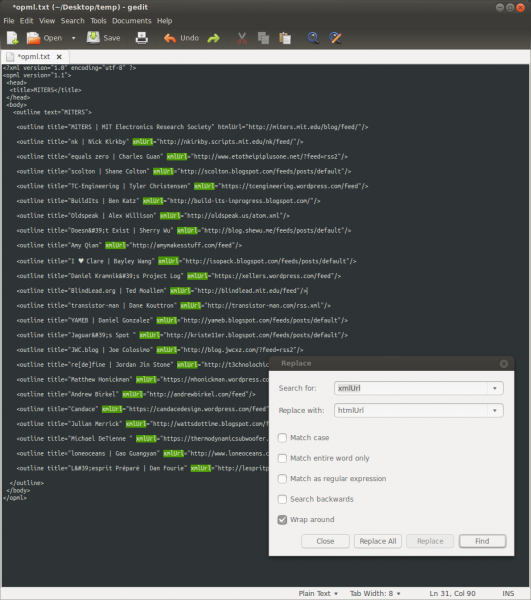Copy selection with copy icon
This screenshot has width=531, height=600.
coord(263,38)
